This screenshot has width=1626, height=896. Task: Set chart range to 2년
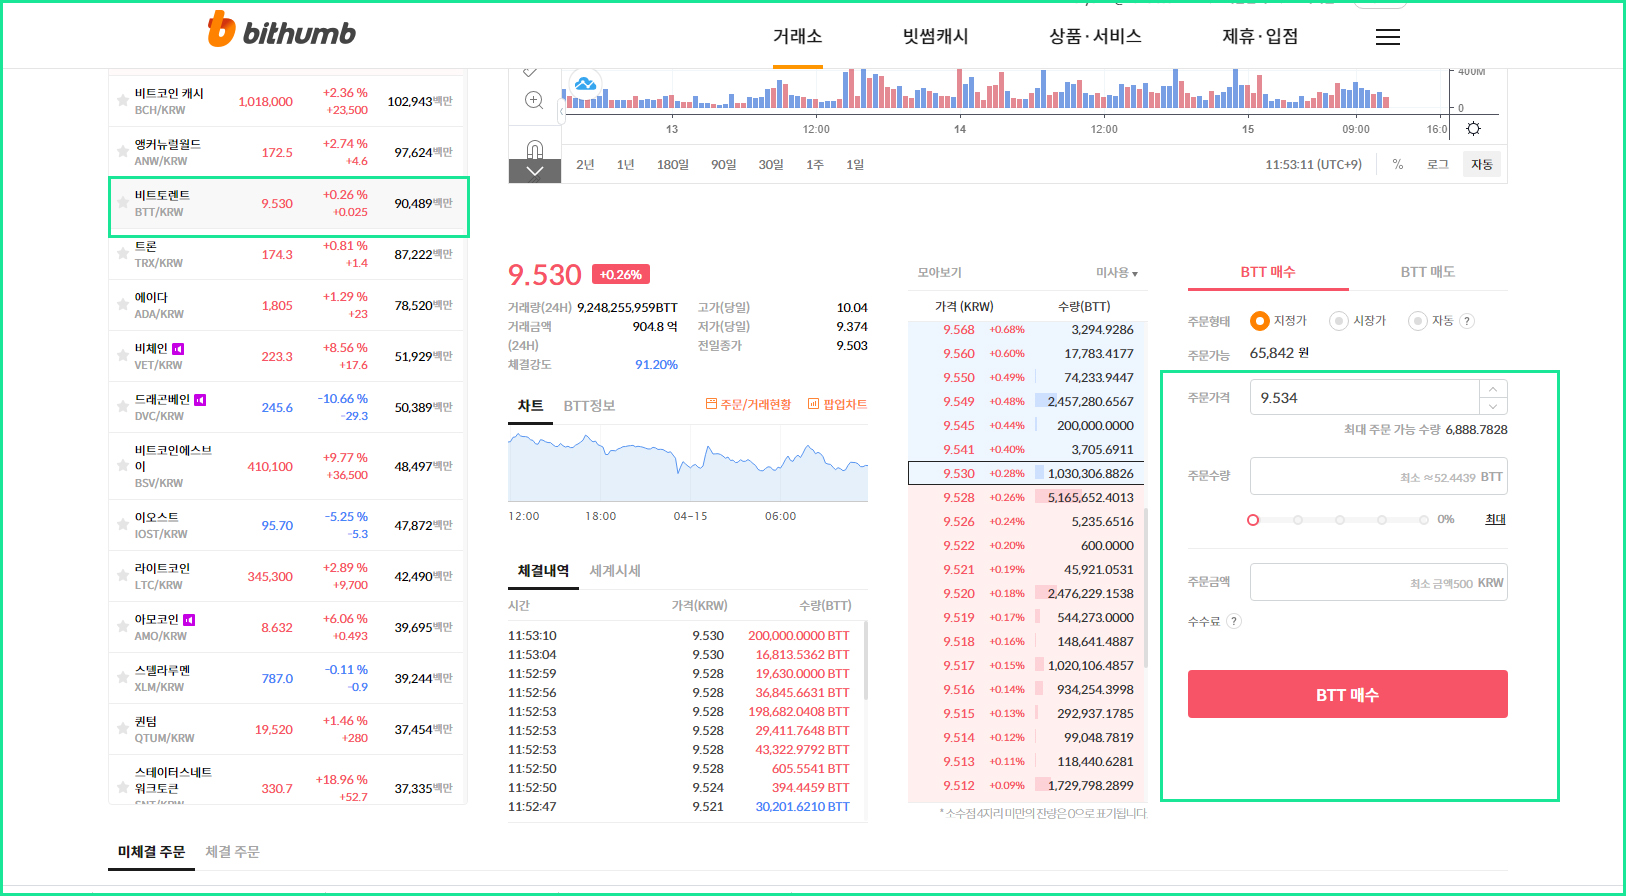coord(585,164)
